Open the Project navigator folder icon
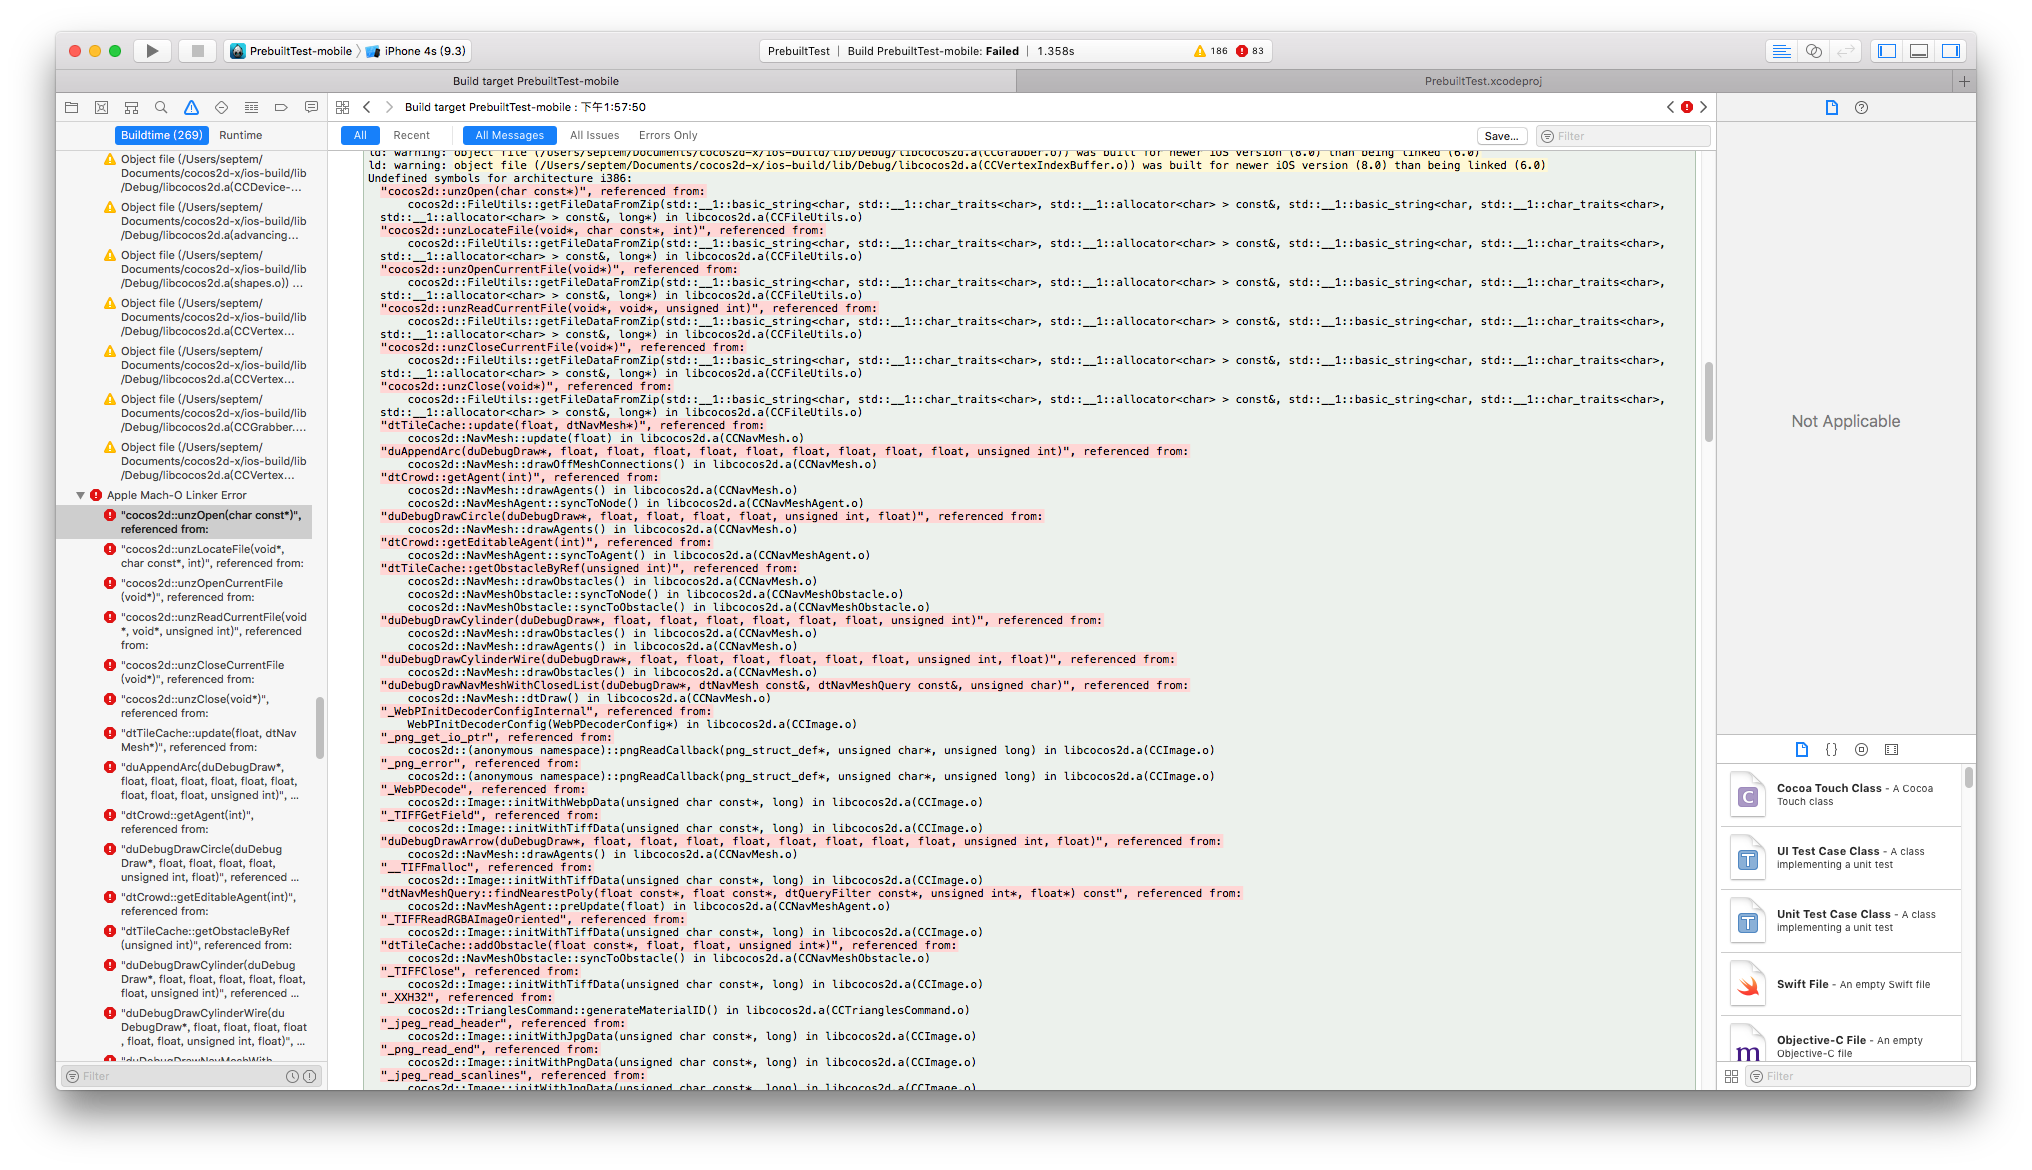 [x=71, y=107]
